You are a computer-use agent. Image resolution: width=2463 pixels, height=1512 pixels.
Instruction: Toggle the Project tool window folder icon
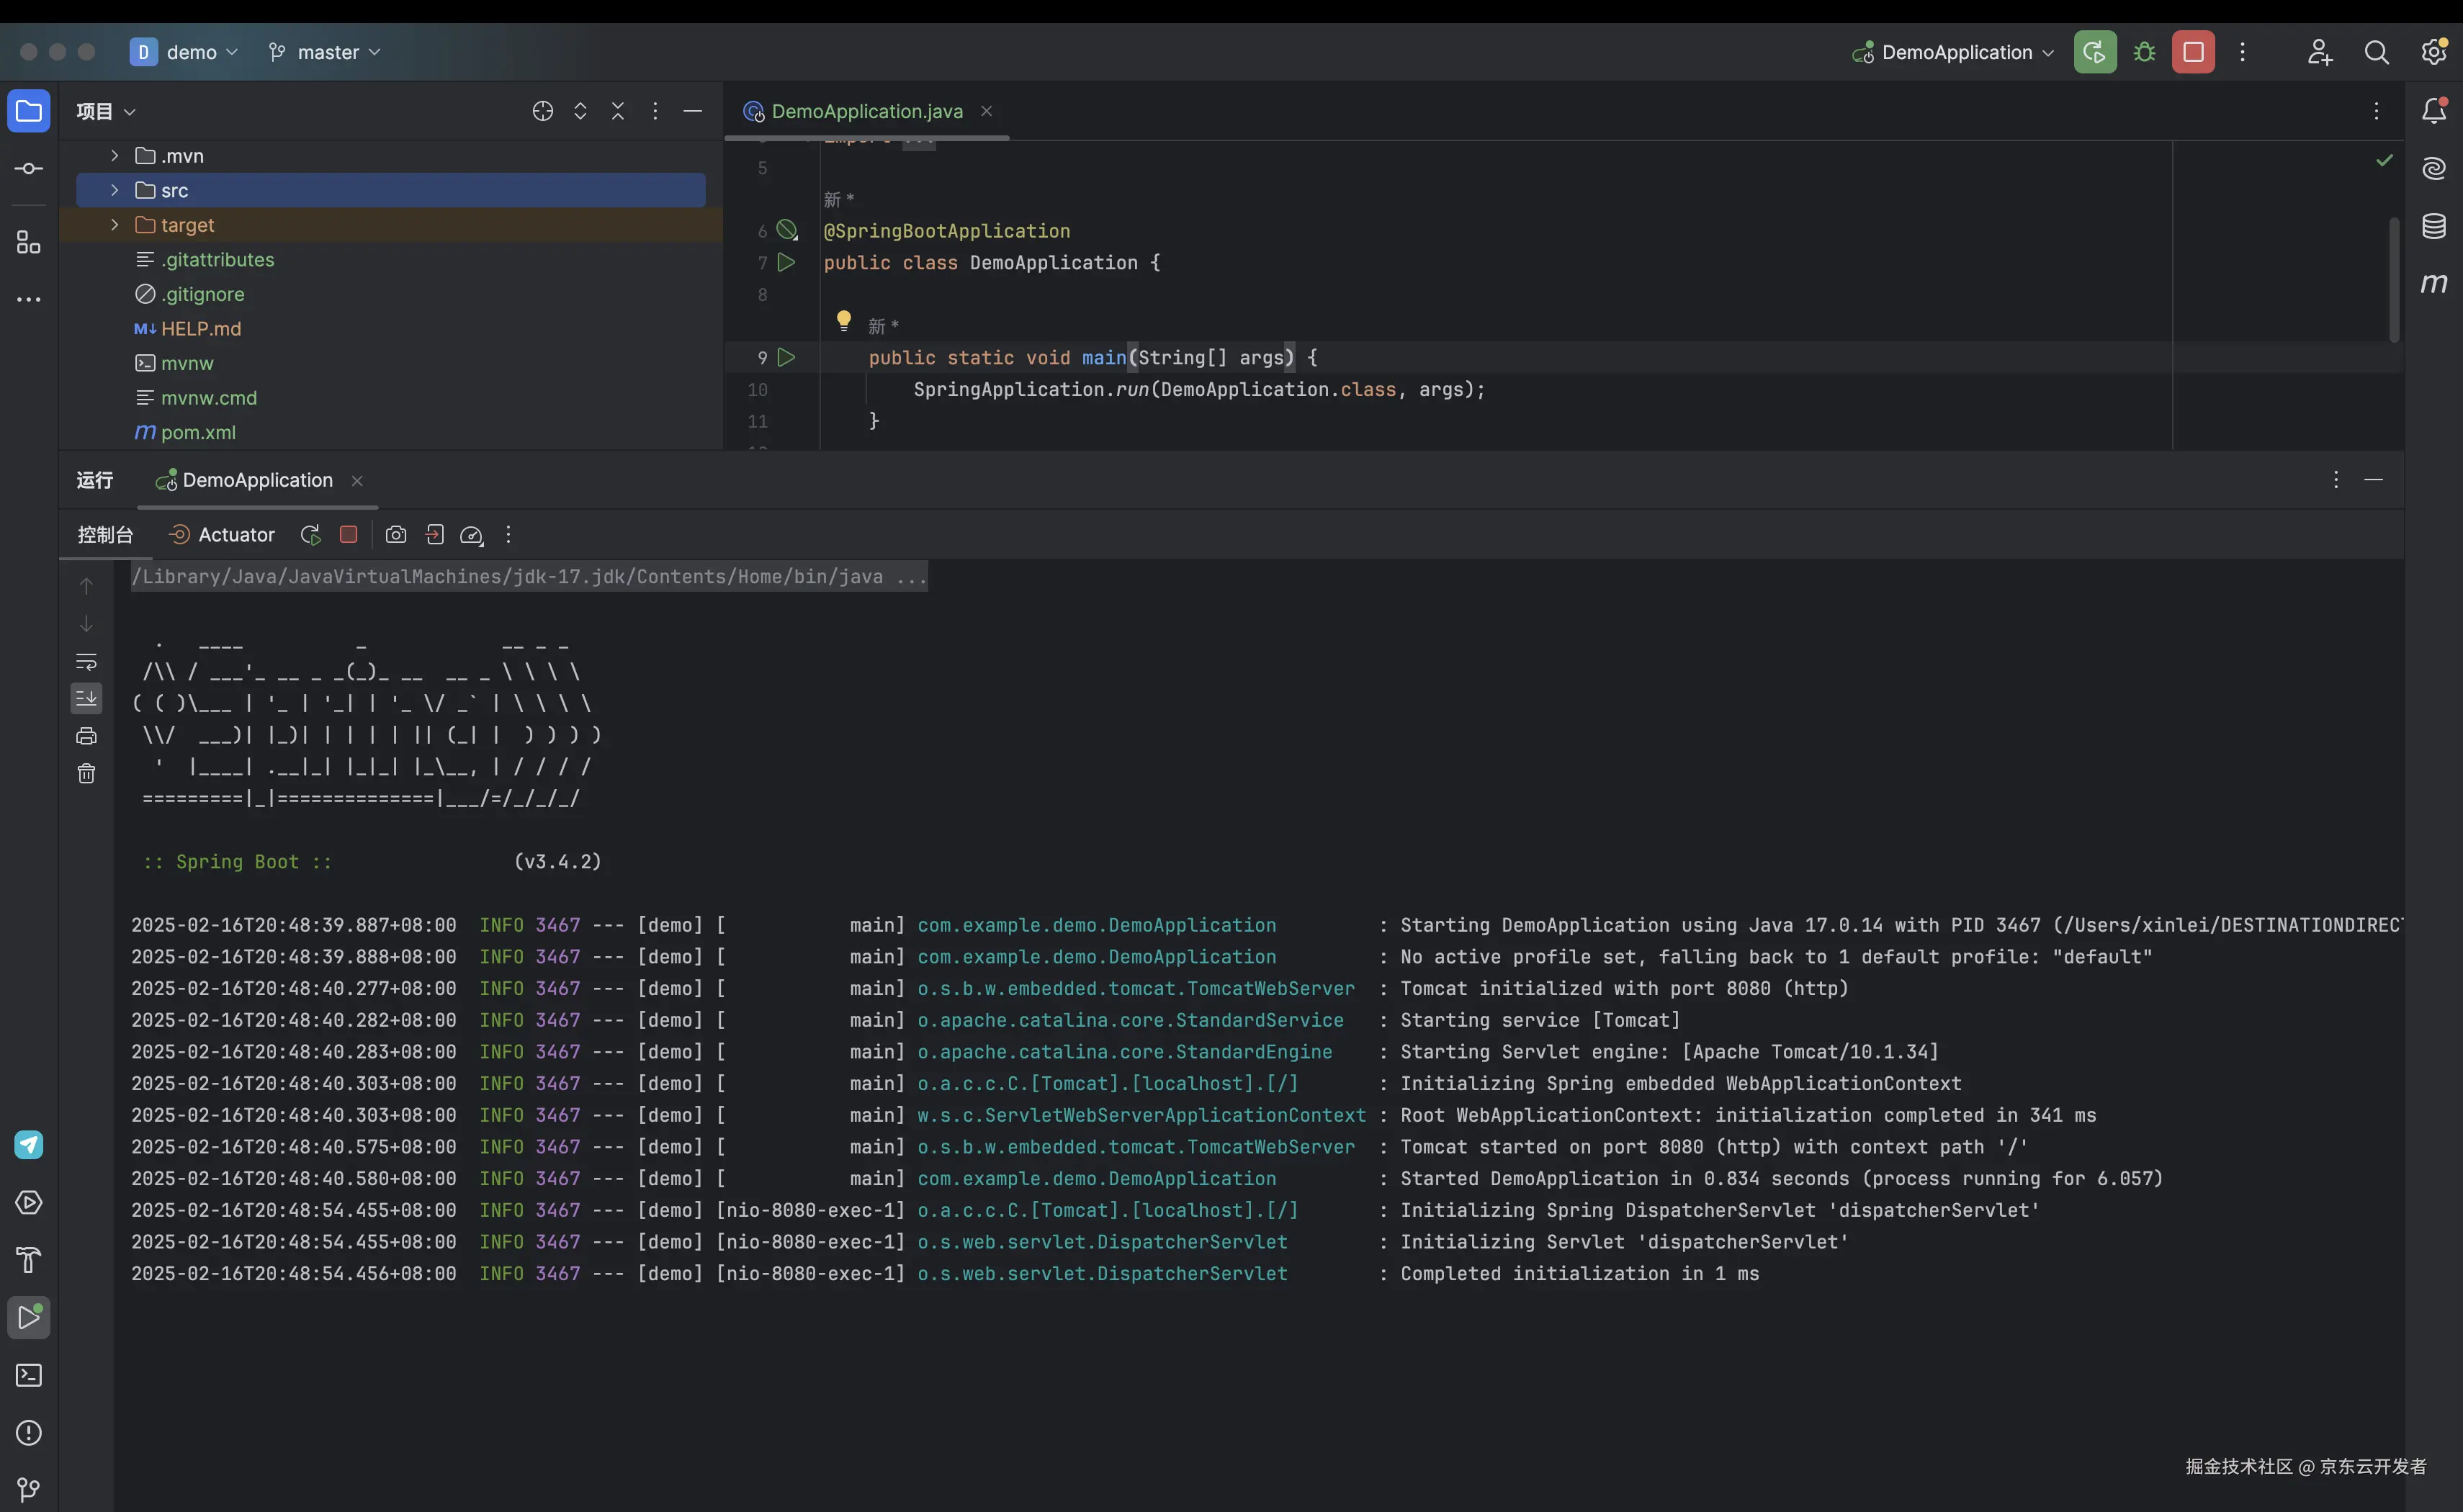pyautogui.click(x=29, y=111)
